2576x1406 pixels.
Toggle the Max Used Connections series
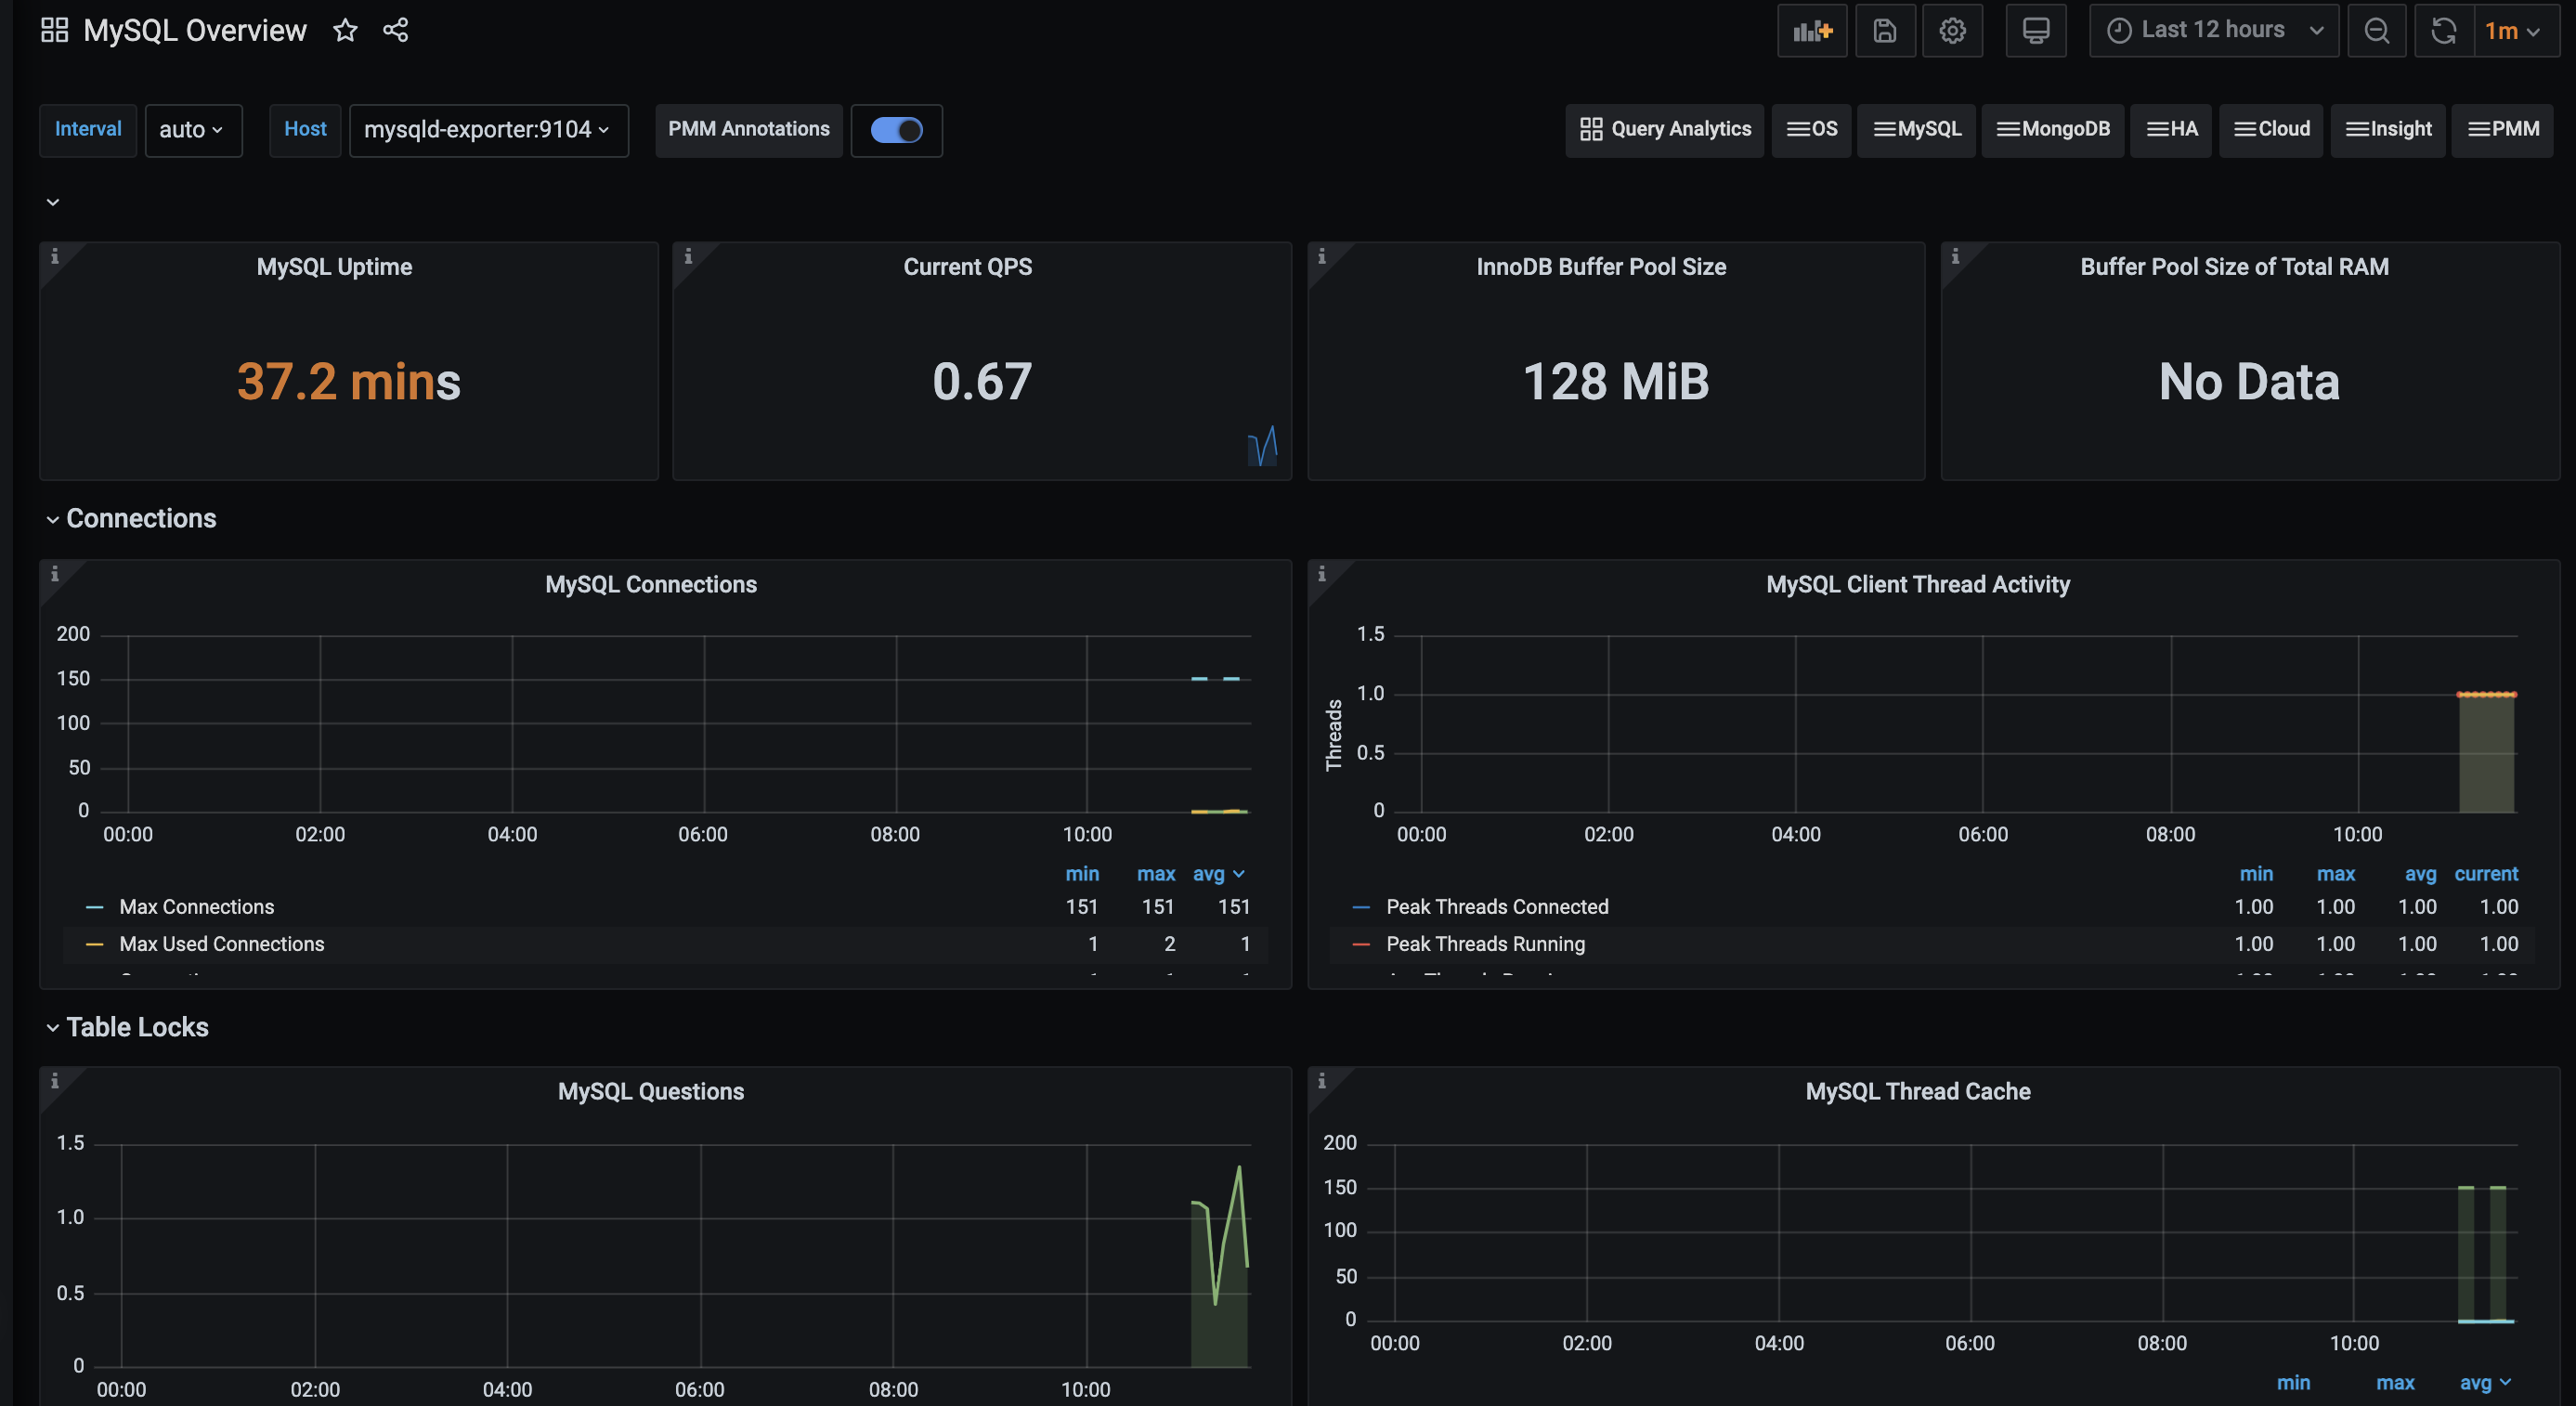(x=221, y=944)
